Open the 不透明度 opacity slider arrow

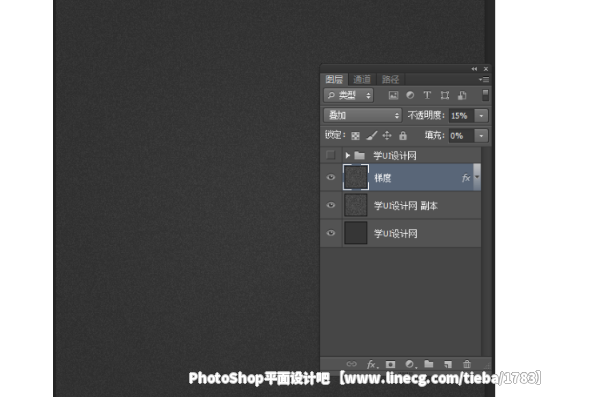click(481, 116)
